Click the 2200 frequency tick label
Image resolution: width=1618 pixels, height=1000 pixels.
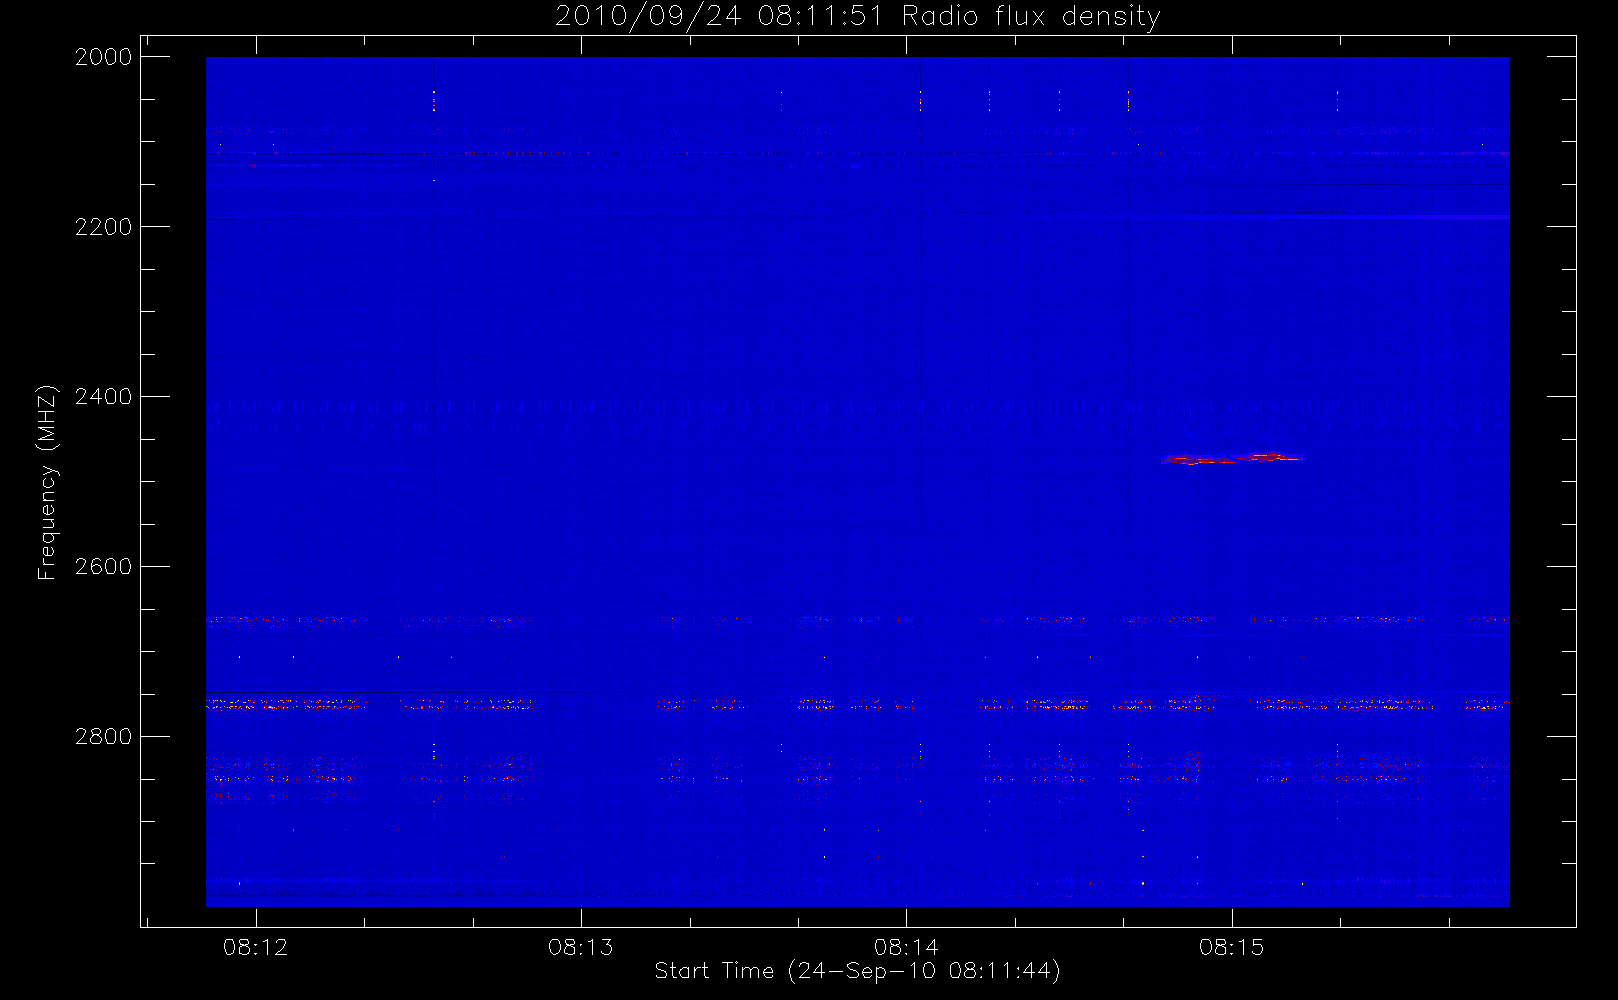coord(104,227)
